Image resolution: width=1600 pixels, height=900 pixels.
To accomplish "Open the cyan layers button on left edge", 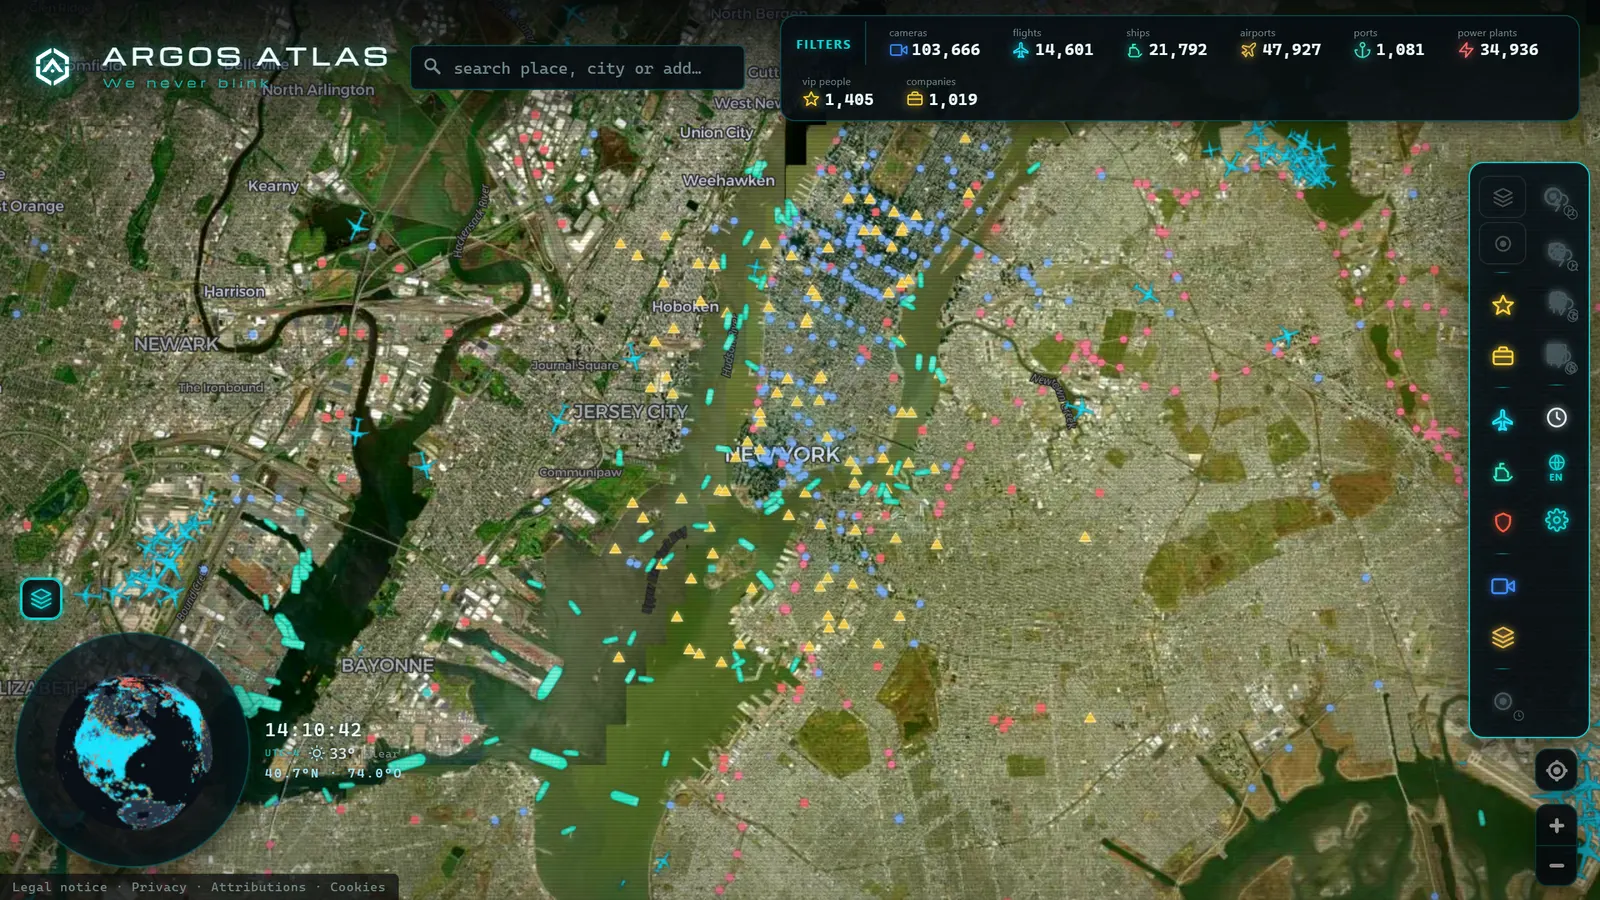I will (41, 599).
